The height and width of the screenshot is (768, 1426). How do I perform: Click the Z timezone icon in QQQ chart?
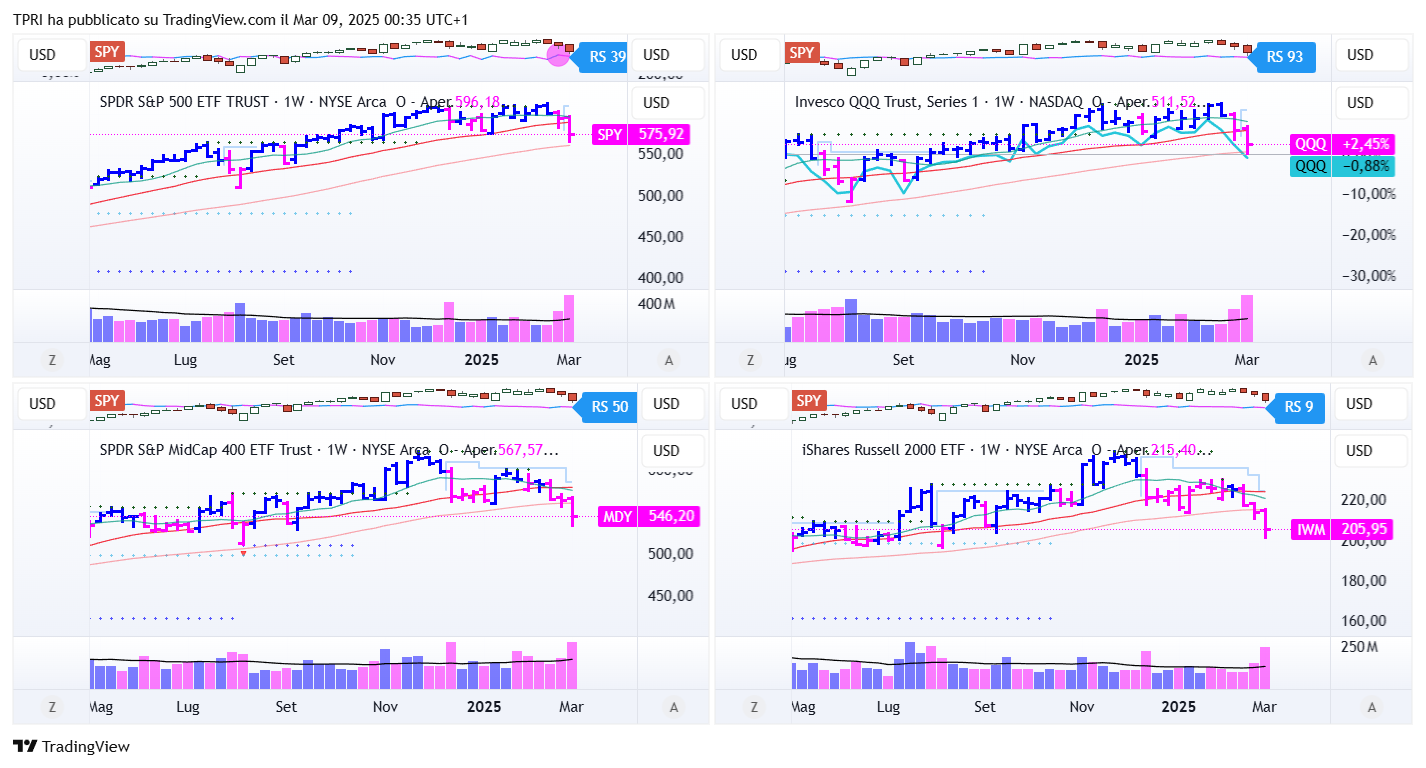750,360
